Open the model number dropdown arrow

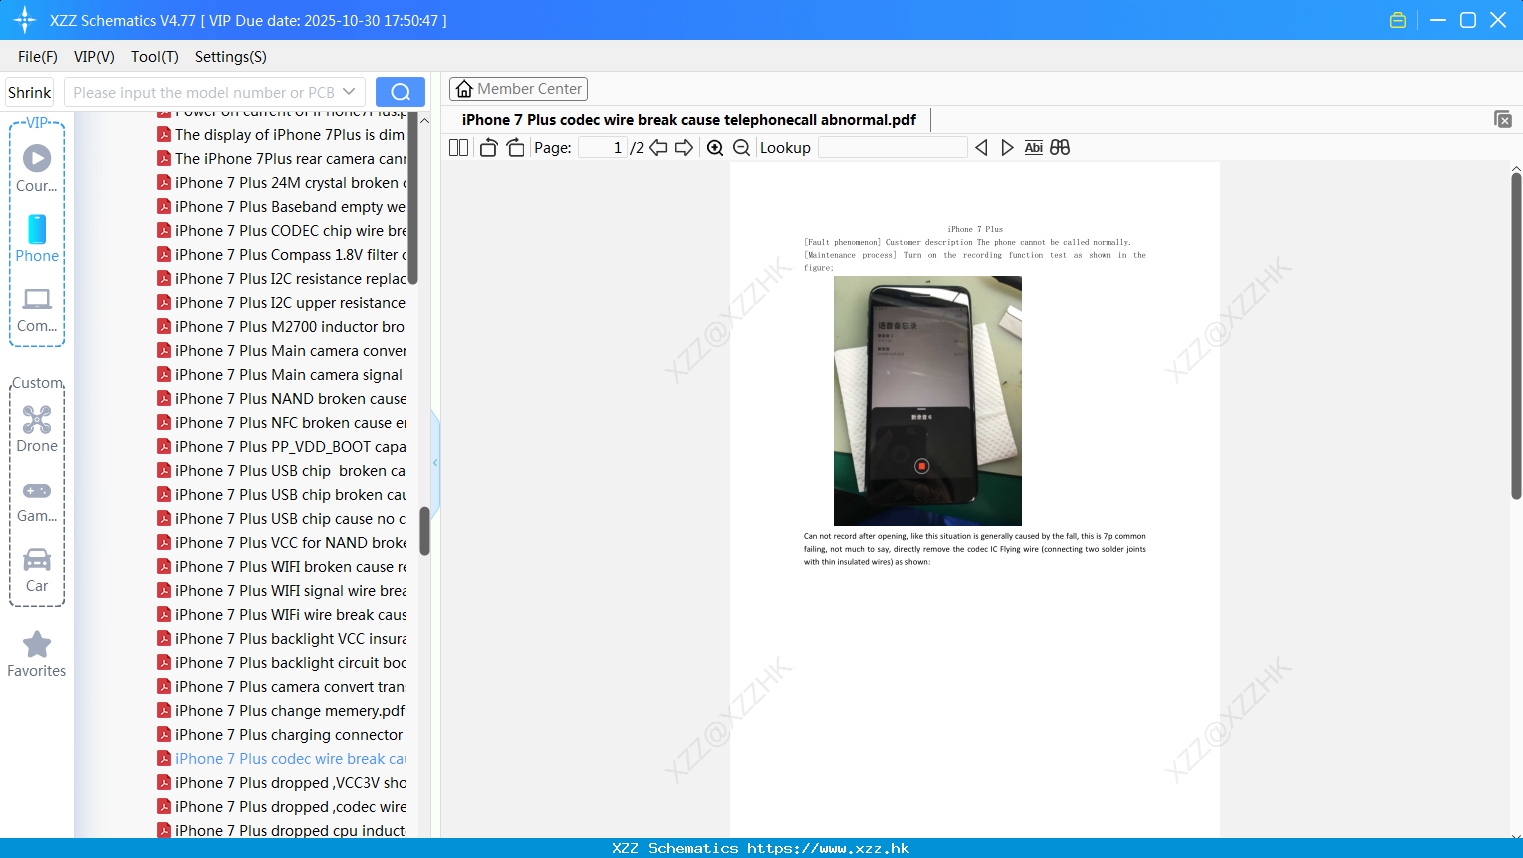[x=349, y=92]
